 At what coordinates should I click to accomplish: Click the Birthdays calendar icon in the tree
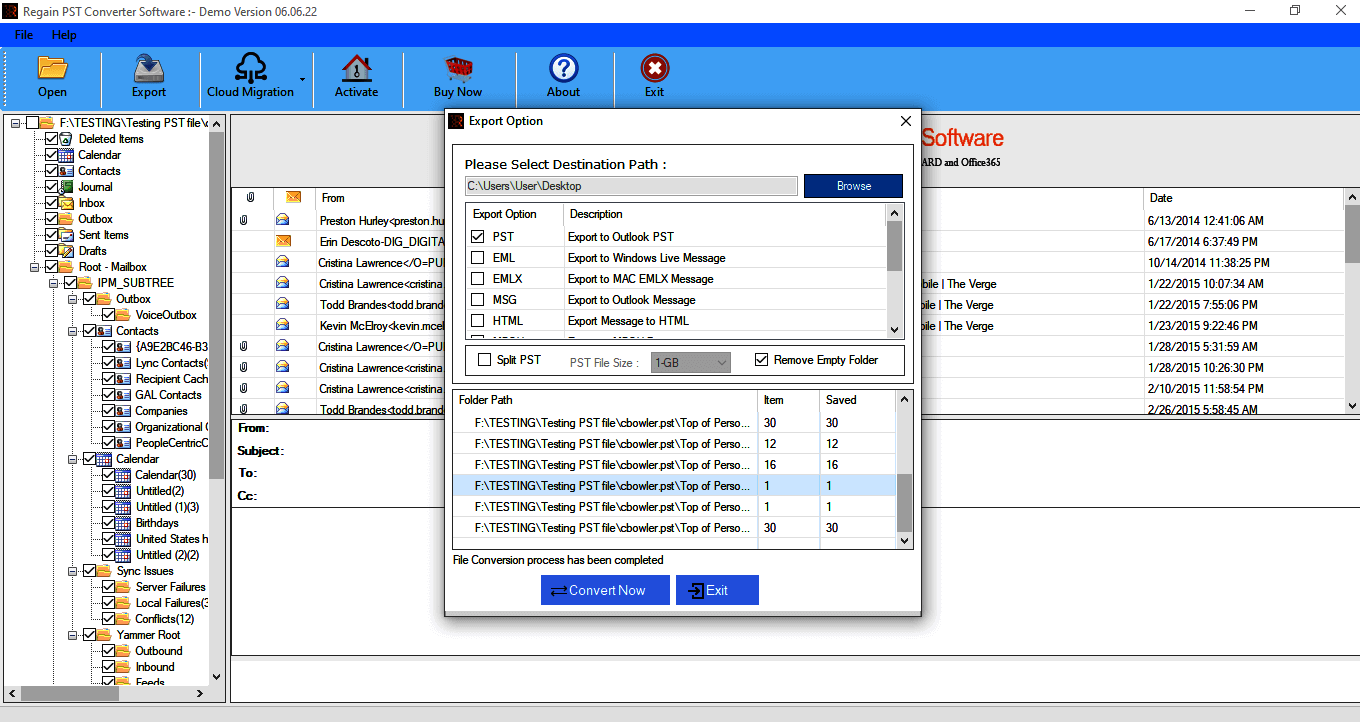tap(124, 523)
